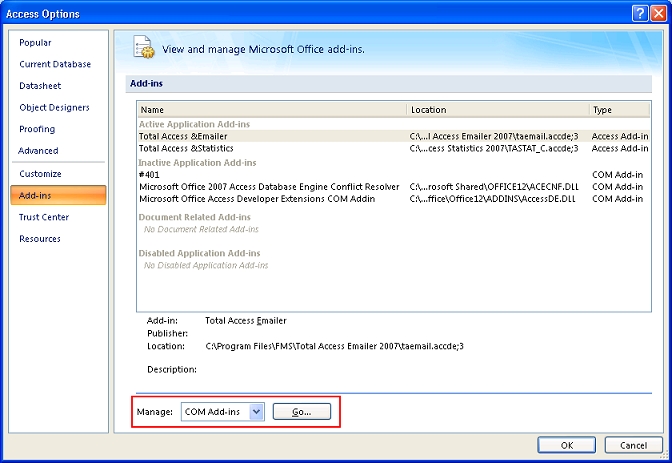Image resolution: width=672 pixels, height=463 pixels.
Task: Click the TASTAT_C.accde location cell
Action: pyautogui.click(x=494, y=148)
